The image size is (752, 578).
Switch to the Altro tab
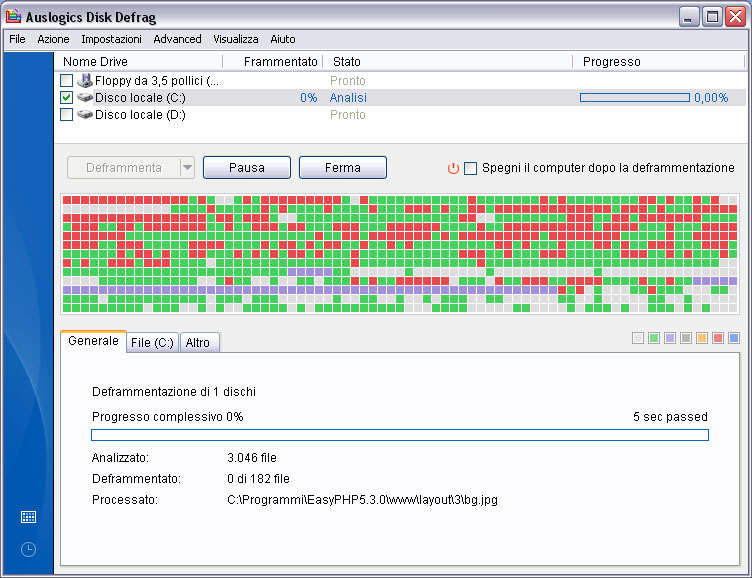pyautogui.click(x=198, y=342)
